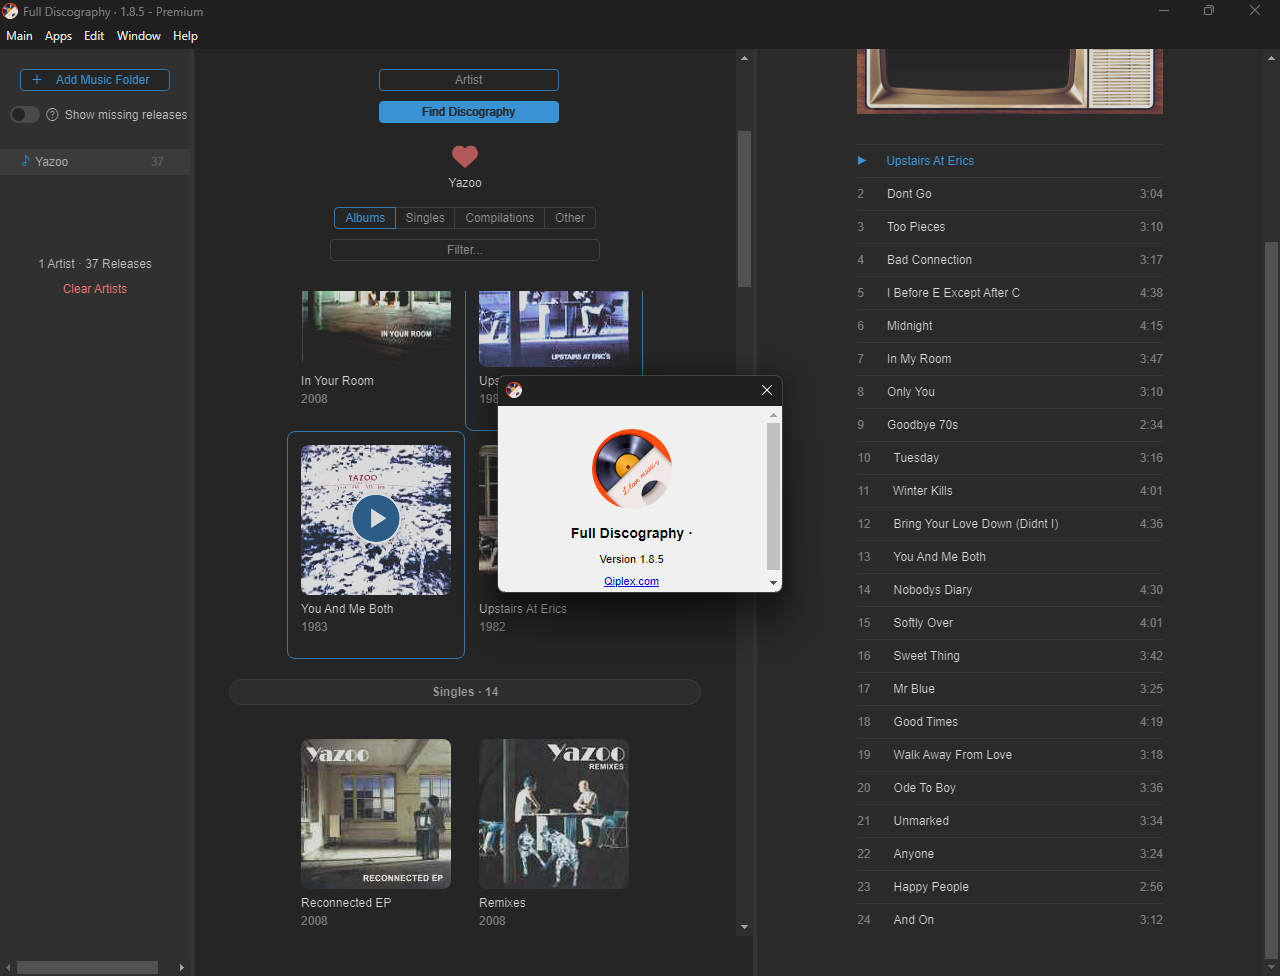This screenshot has width=1280, height=976.
Task: Select the Reconnected EP cover art
Action: click(x=376, y=814)
